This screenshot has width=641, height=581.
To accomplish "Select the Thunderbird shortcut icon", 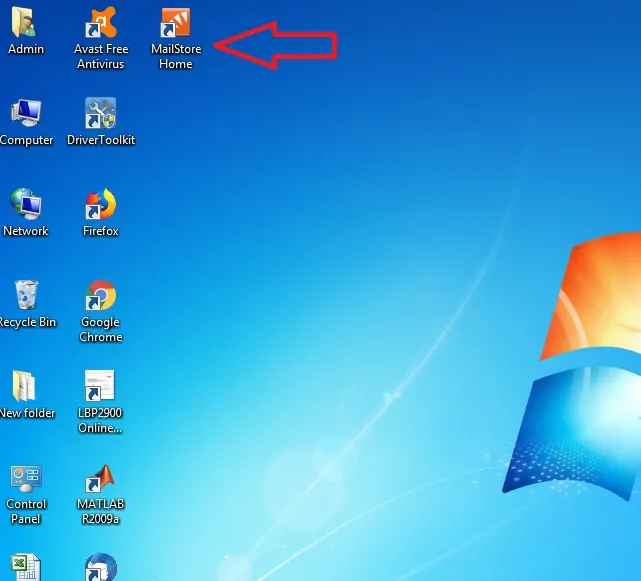I will click(x=101, y=567).
